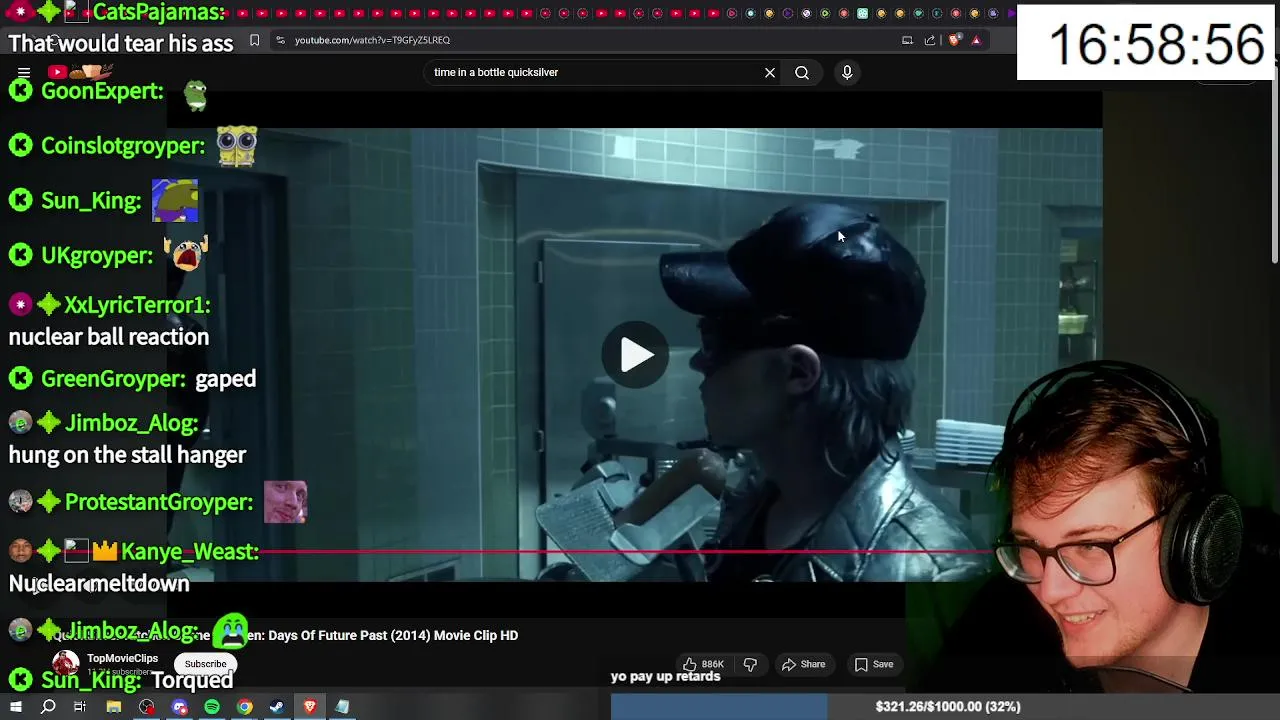Click chat username Kanye_Weast
Image resolution: width=1280 pixels, height=720 pixels.
[x=190, y=551]
